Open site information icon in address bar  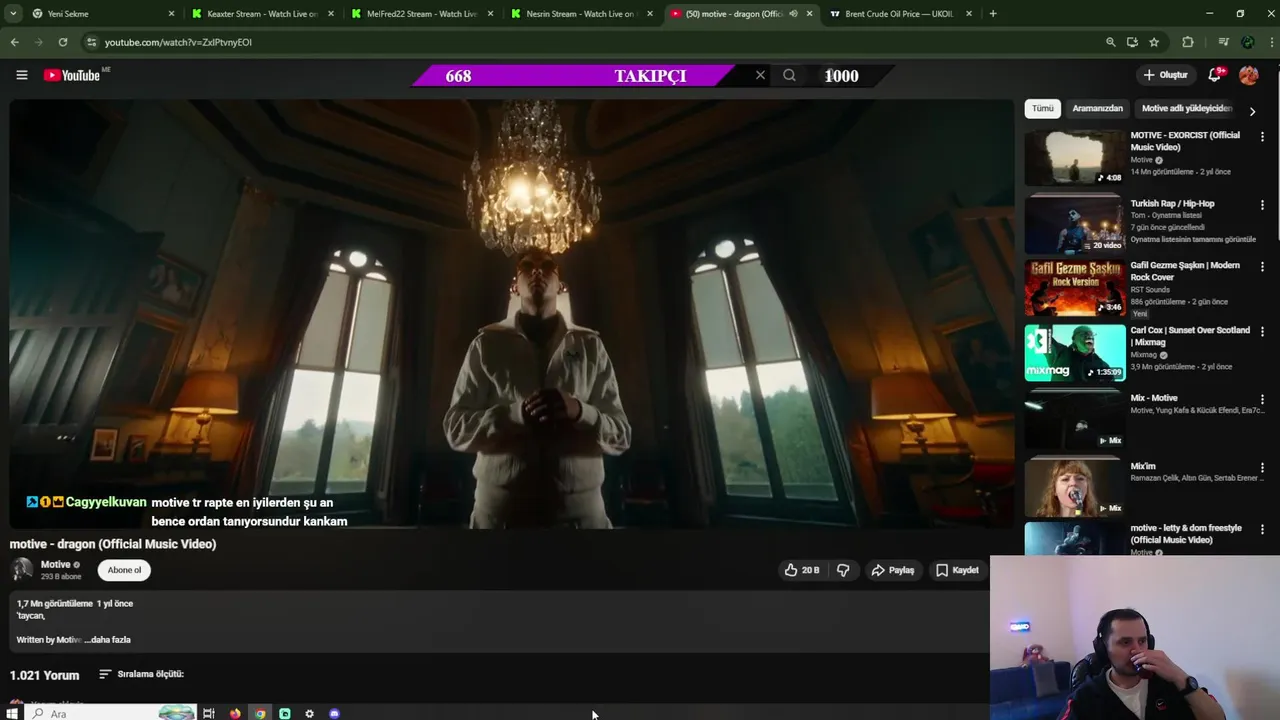91,42
